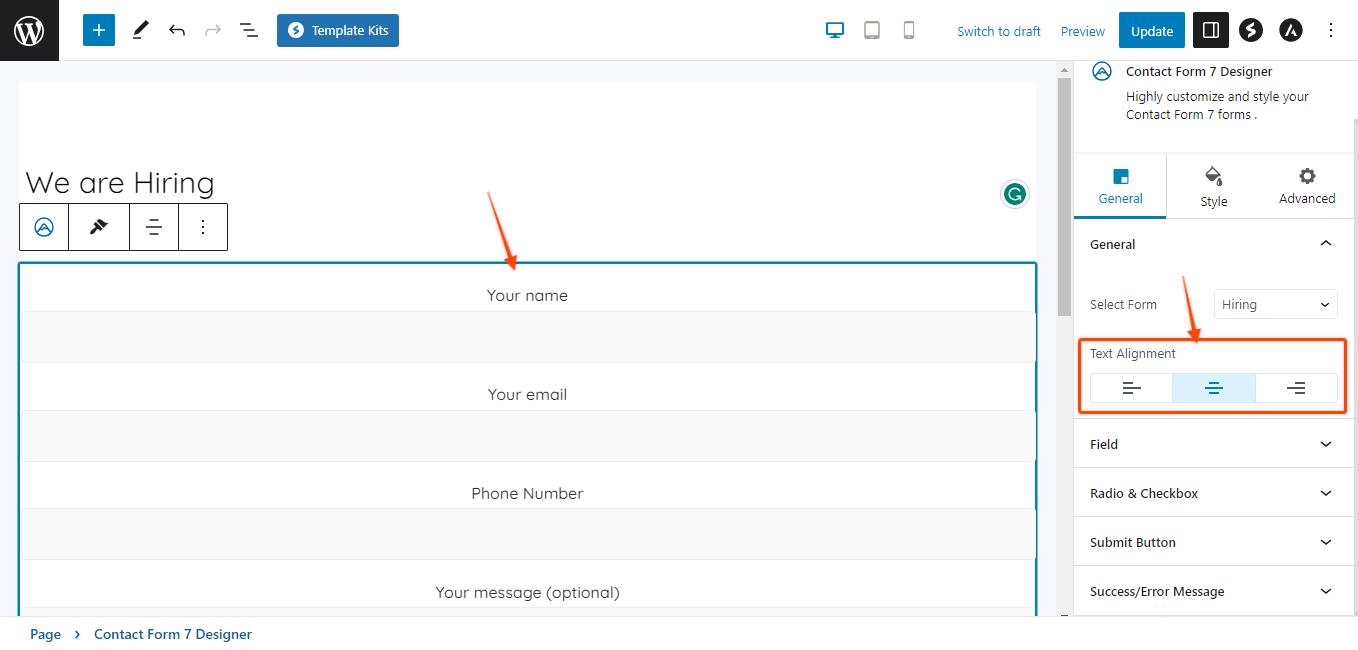Expand the Submit Button section

(x=1213, y=542)
